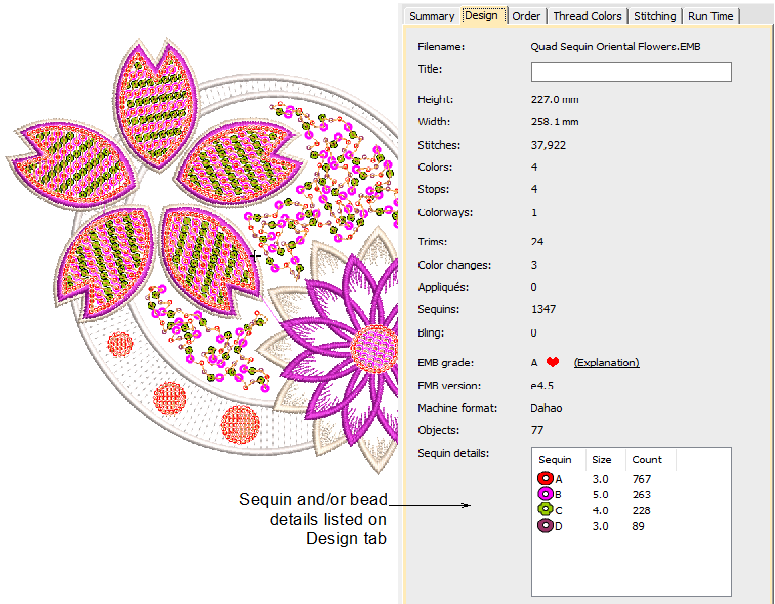Open the EMB grade Explanation link
This screenshot has height=604, width=775.
[x=606, y=362]
